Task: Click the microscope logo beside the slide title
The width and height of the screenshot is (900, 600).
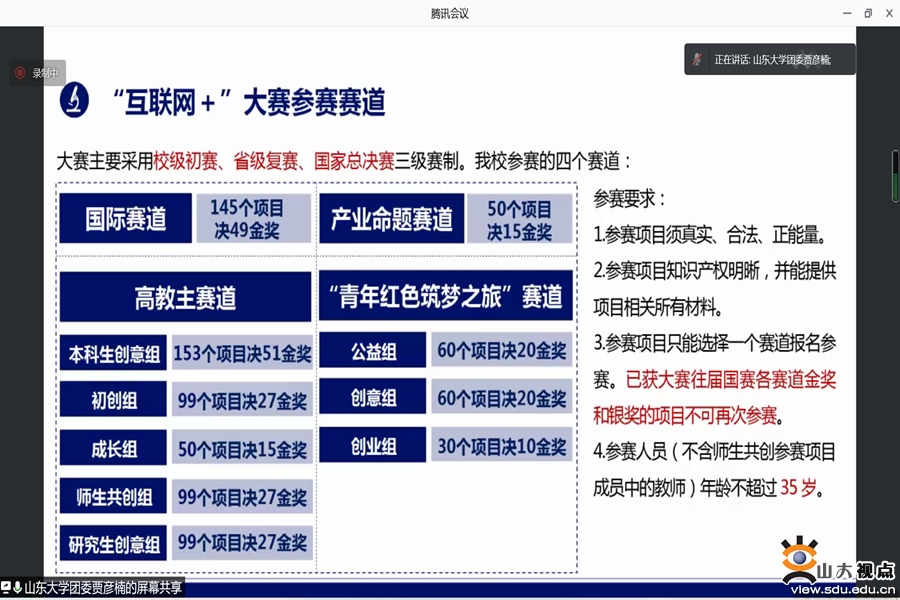Action: (x=75, y=101)
